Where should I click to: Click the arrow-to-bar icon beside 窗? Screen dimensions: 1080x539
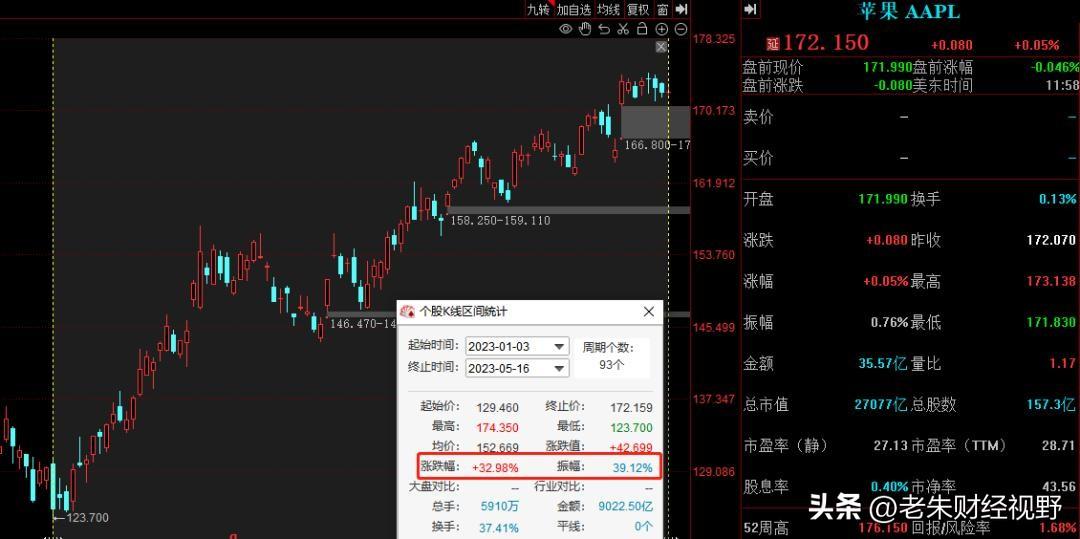[681, 10]
